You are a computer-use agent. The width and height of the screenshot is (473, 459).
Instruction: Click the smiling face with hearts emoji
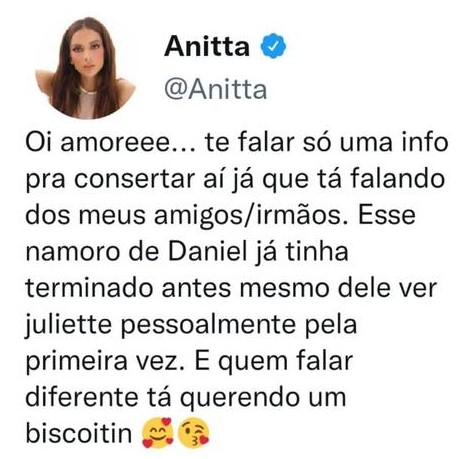[x=158, y=433]
